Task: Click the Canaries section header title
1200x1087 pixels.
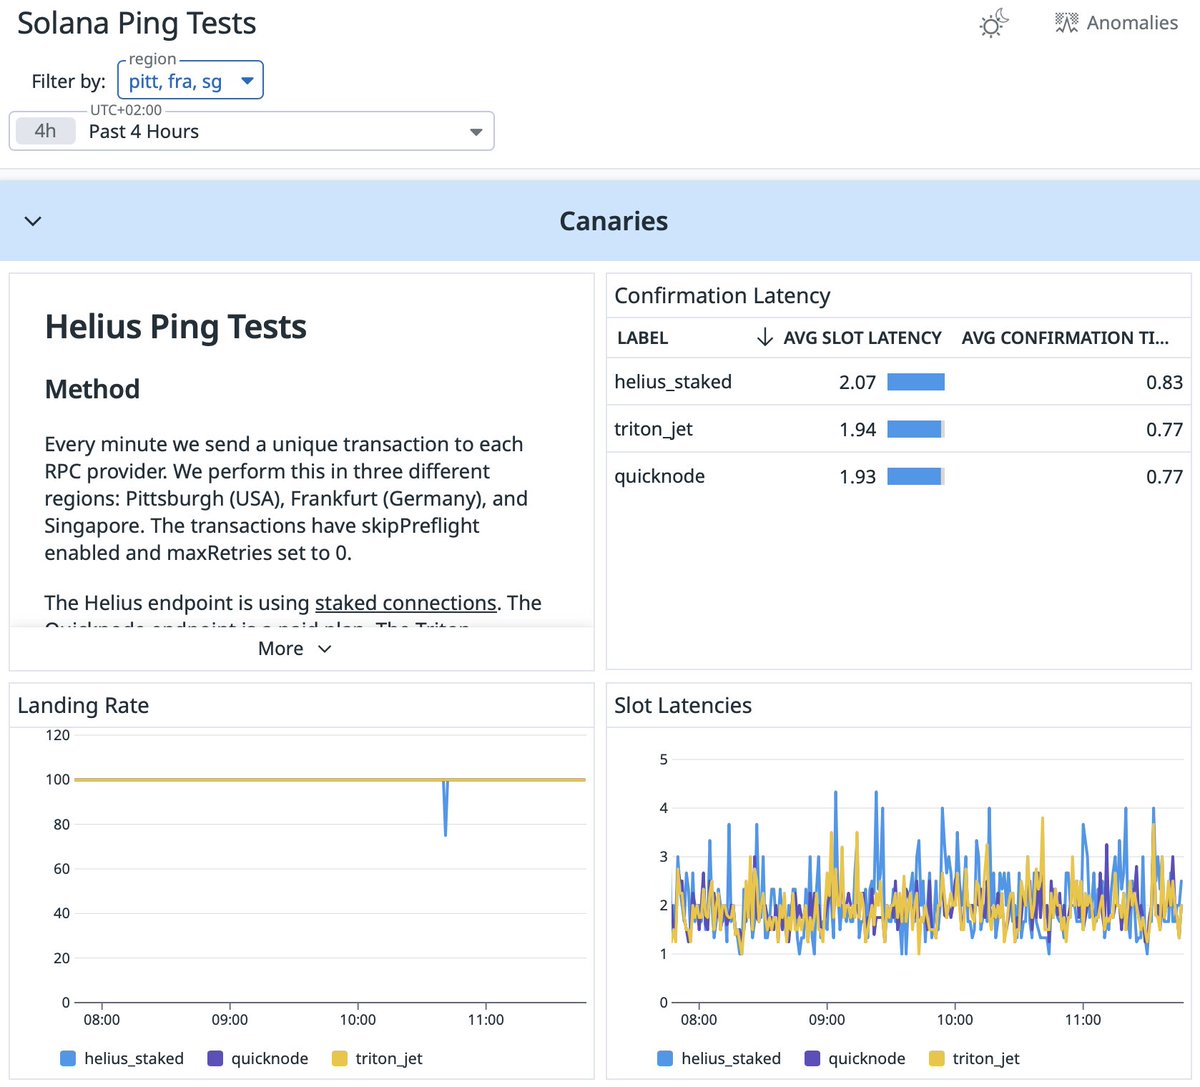Action: pyautogui.click(x=613, y=221)
